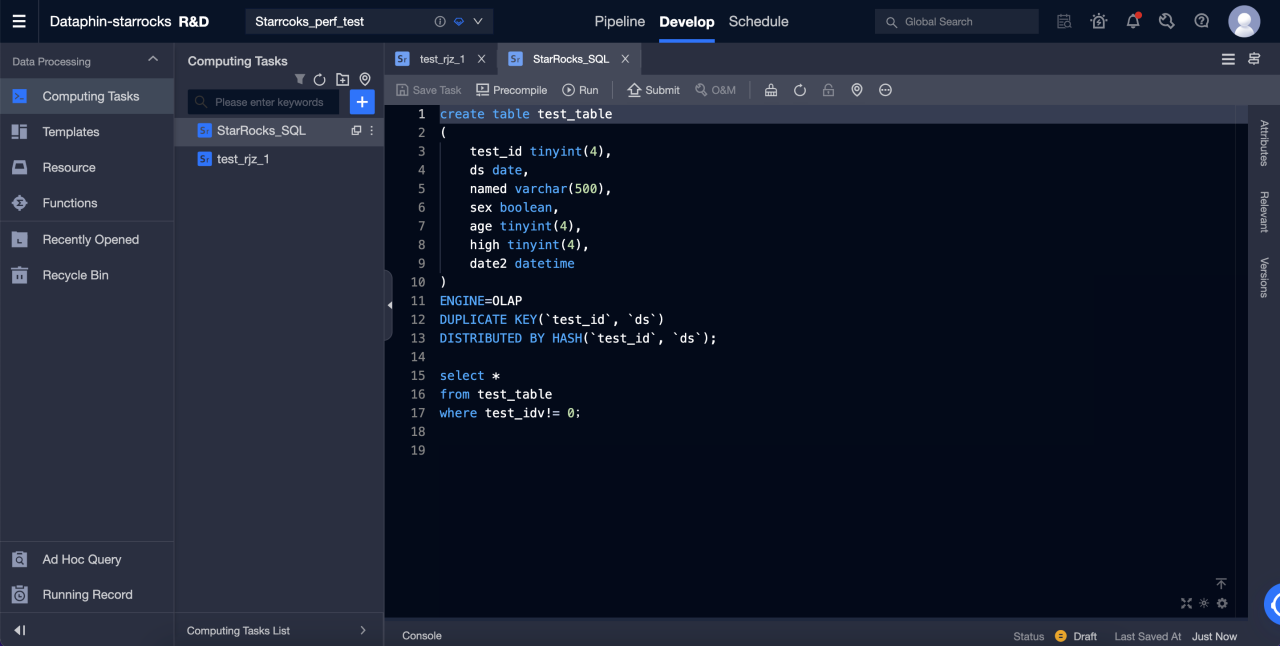Submit the current task
1280x646 pixels.
653,90
